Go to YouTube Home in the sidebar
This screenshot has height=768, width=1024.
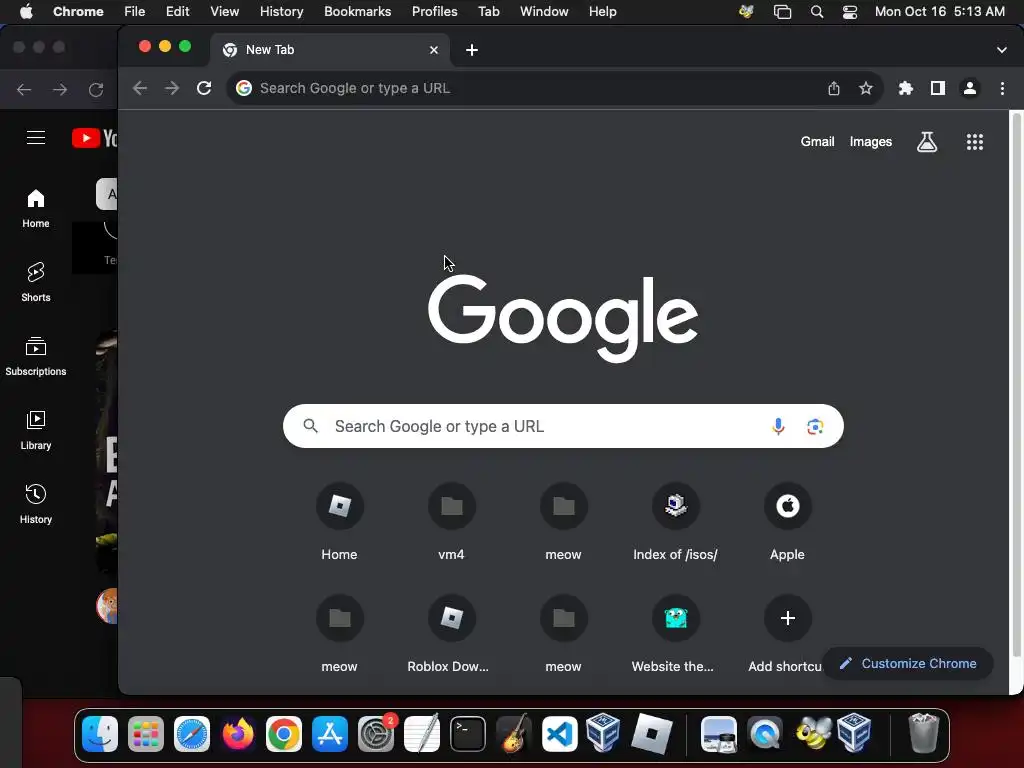pyautogui.click(x=36, y=209)
